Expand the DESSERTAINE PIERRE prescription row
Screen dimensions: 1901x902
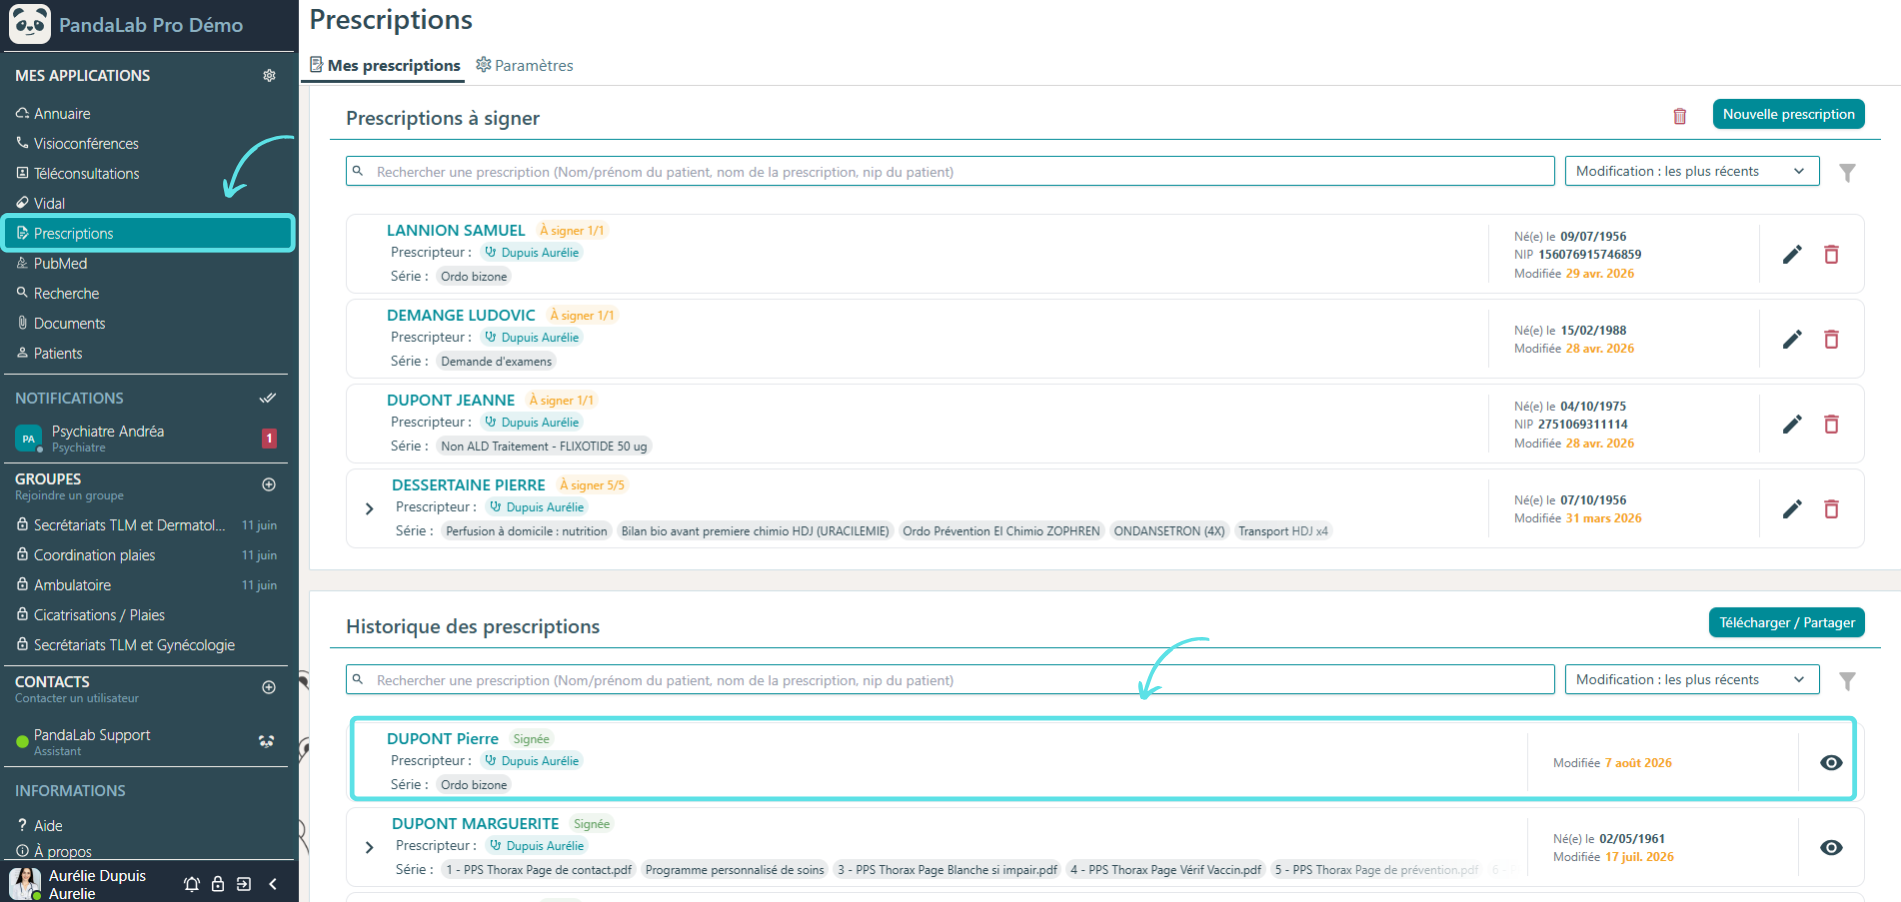click(x=369, y=509)
